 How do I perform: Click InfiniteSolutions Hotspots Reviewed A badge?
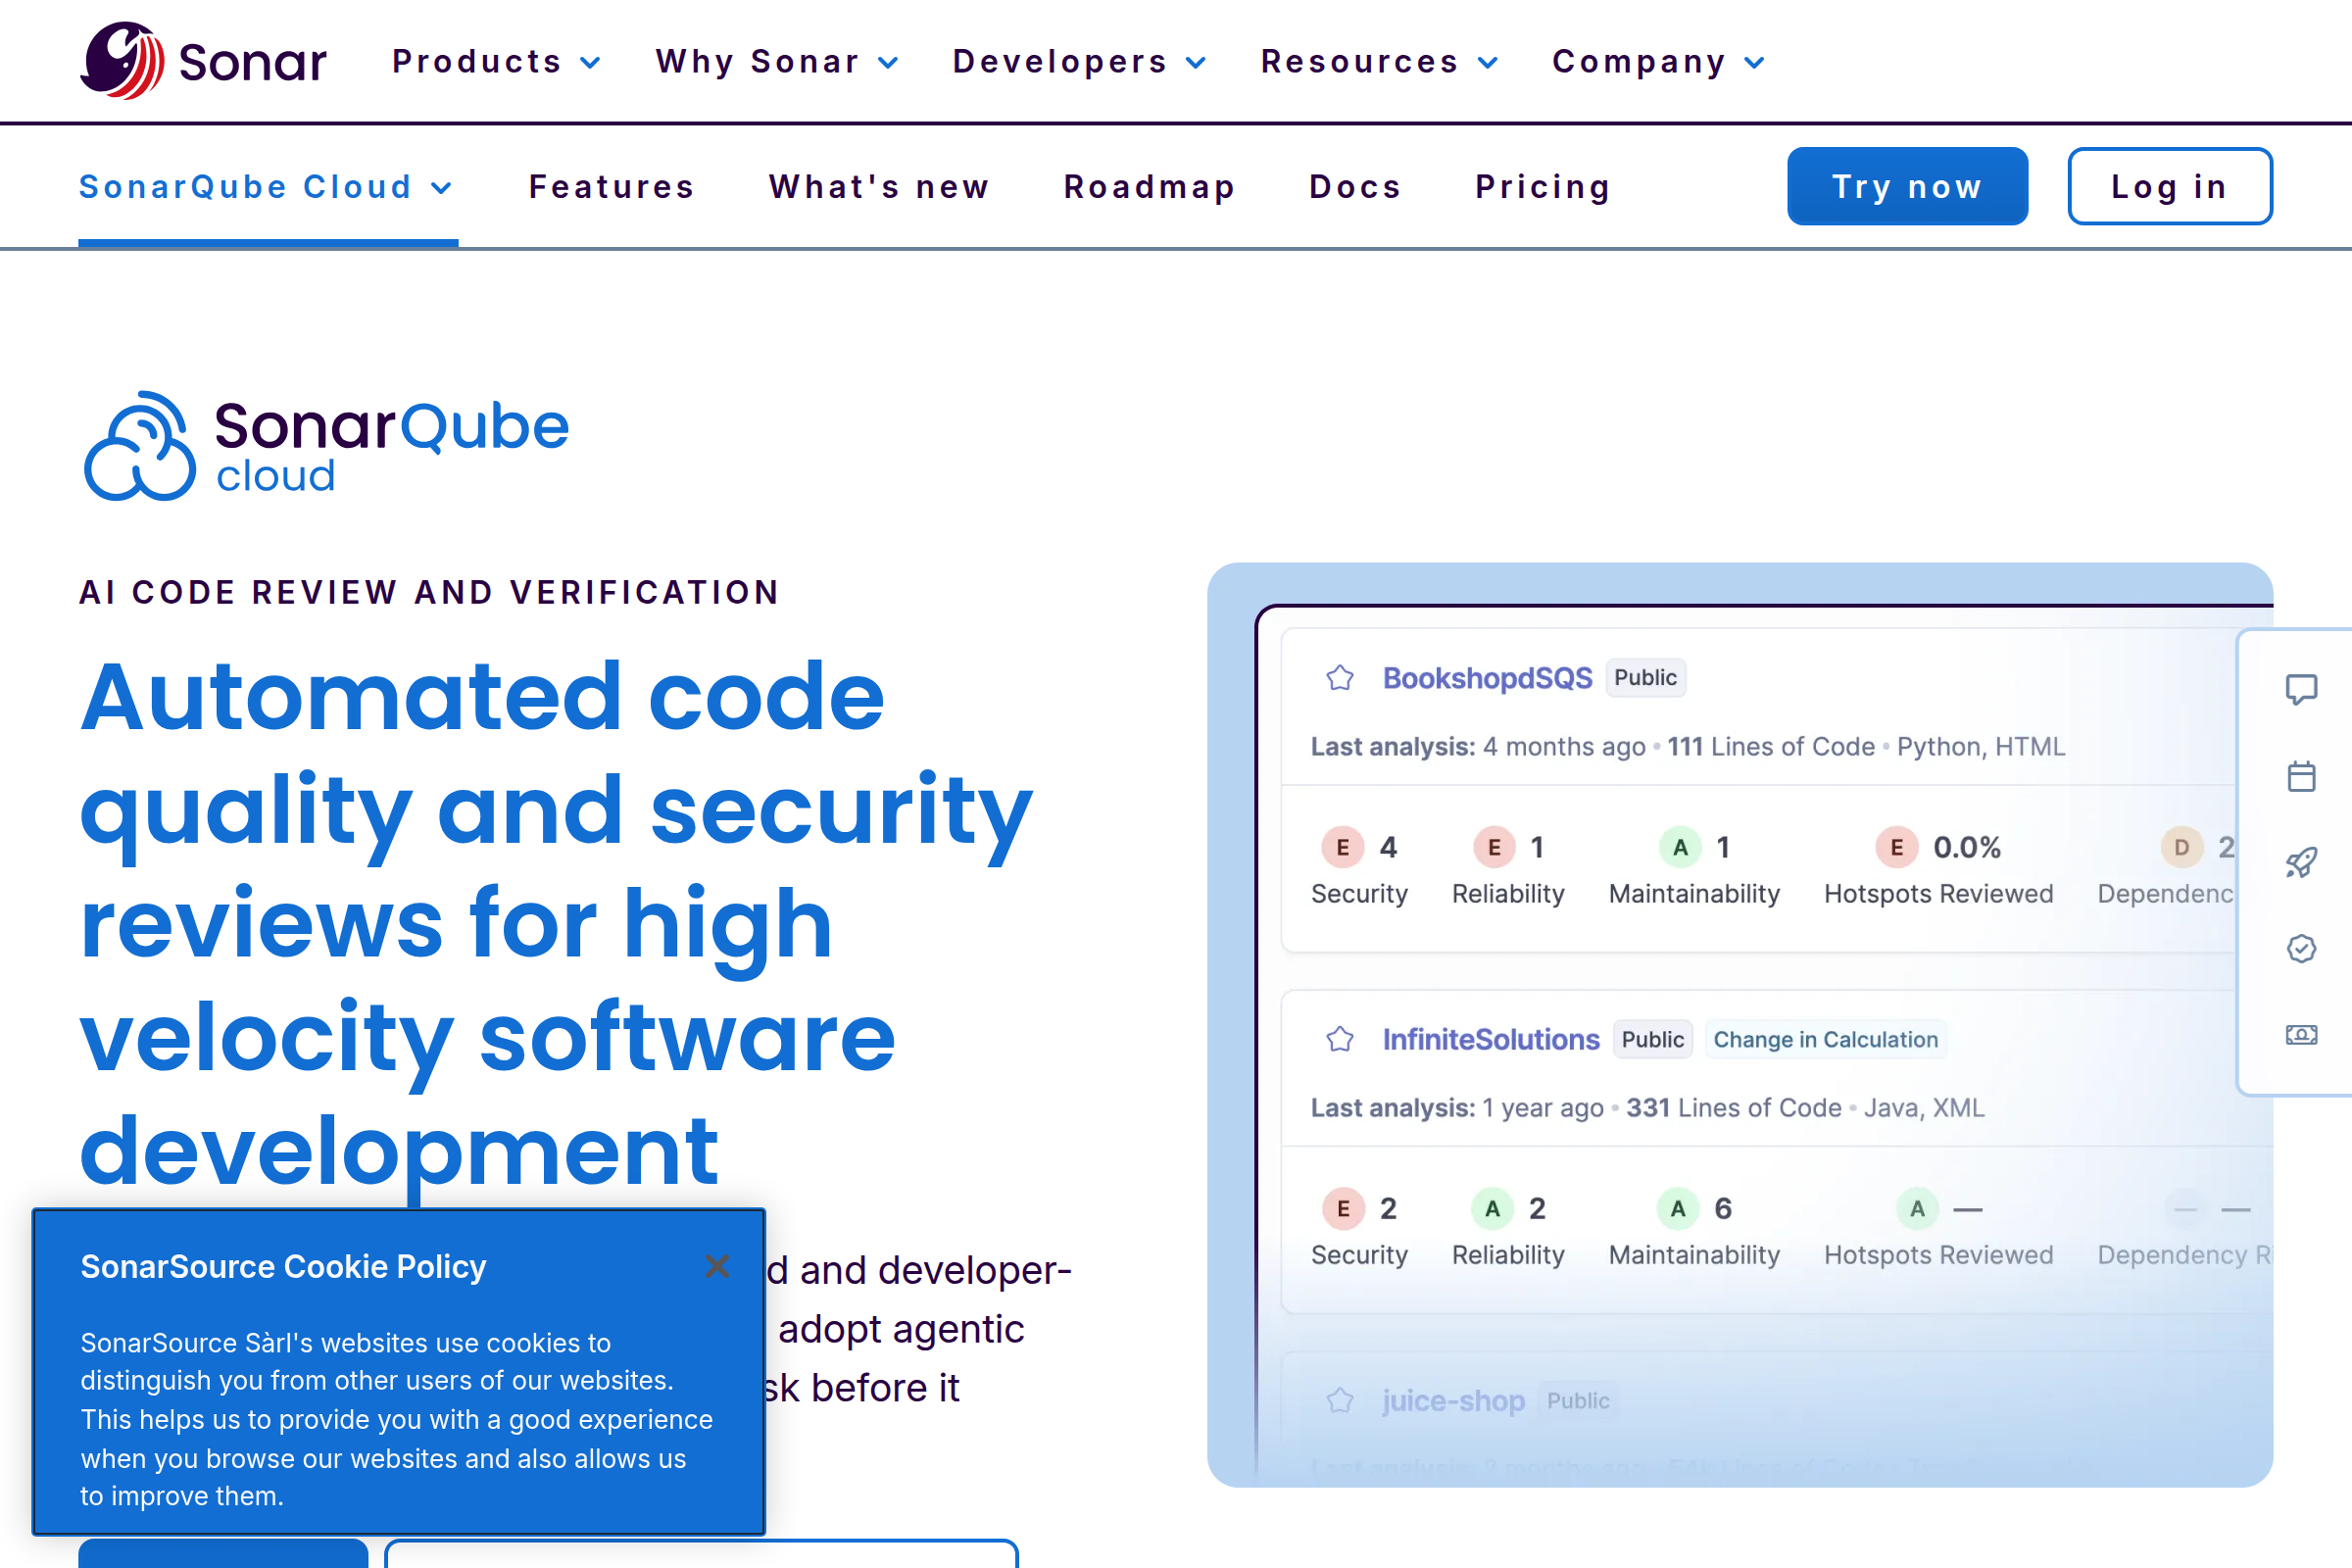point(1917,1208)
